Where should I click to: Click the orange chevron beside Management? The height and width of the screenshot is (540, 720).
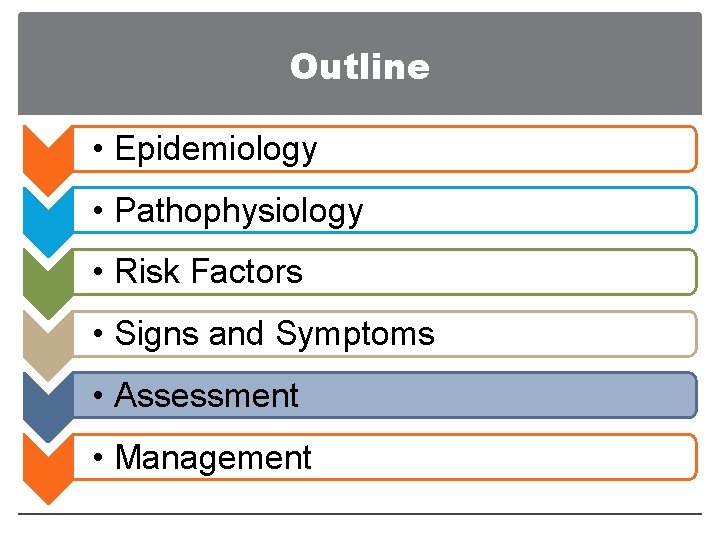click(46, 459)
